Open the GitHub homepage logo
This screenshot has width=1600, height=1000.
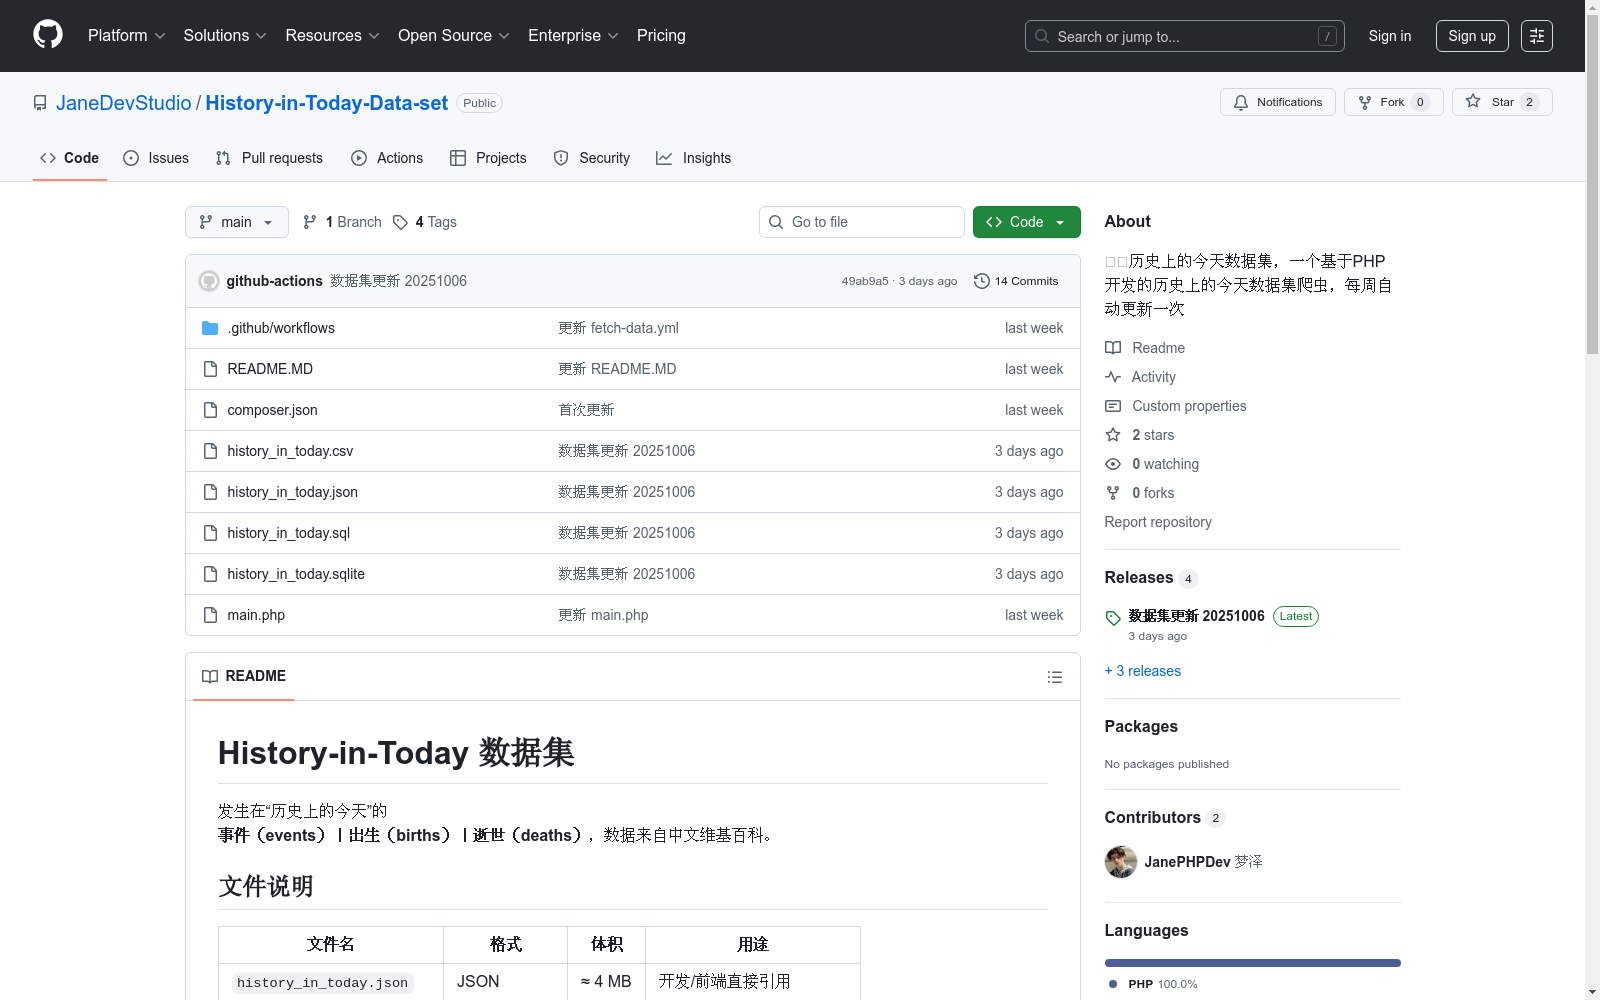tap(48, 35)
